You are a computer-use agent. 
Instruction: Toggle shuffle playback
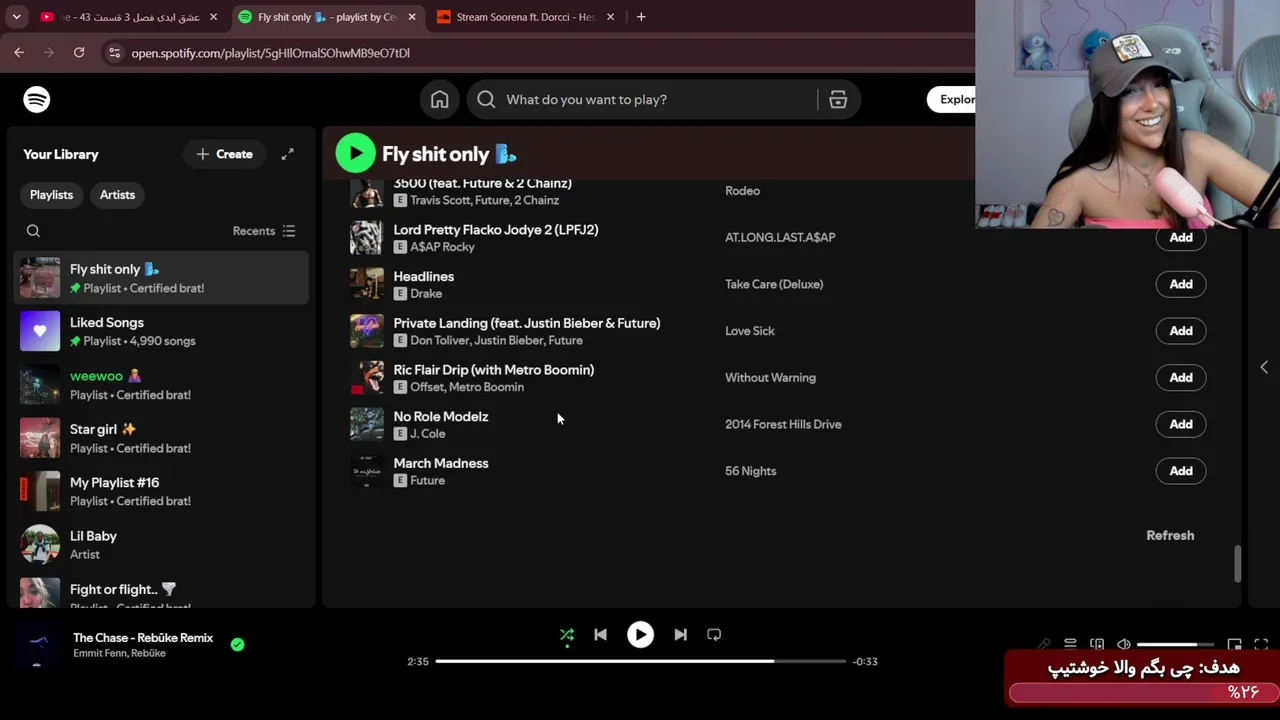pyautogui.click(x=567, y=635)
